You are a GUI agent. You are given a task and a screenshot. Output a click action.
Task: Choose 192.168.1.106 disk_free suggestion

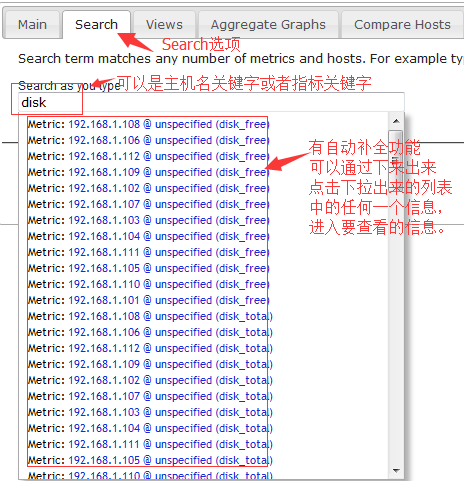[149, 140]
